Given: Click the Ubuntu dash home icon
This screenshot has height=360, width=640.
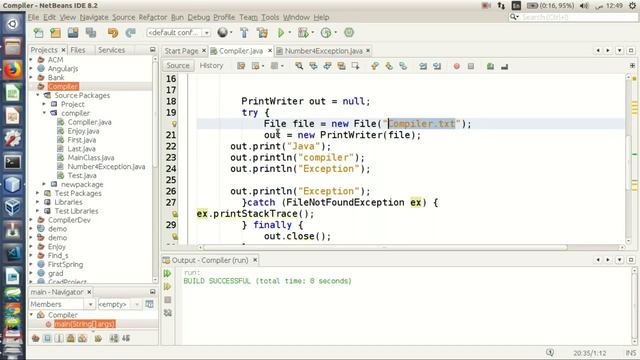Looking at the screenshot, I should click(x=12, y=24).
